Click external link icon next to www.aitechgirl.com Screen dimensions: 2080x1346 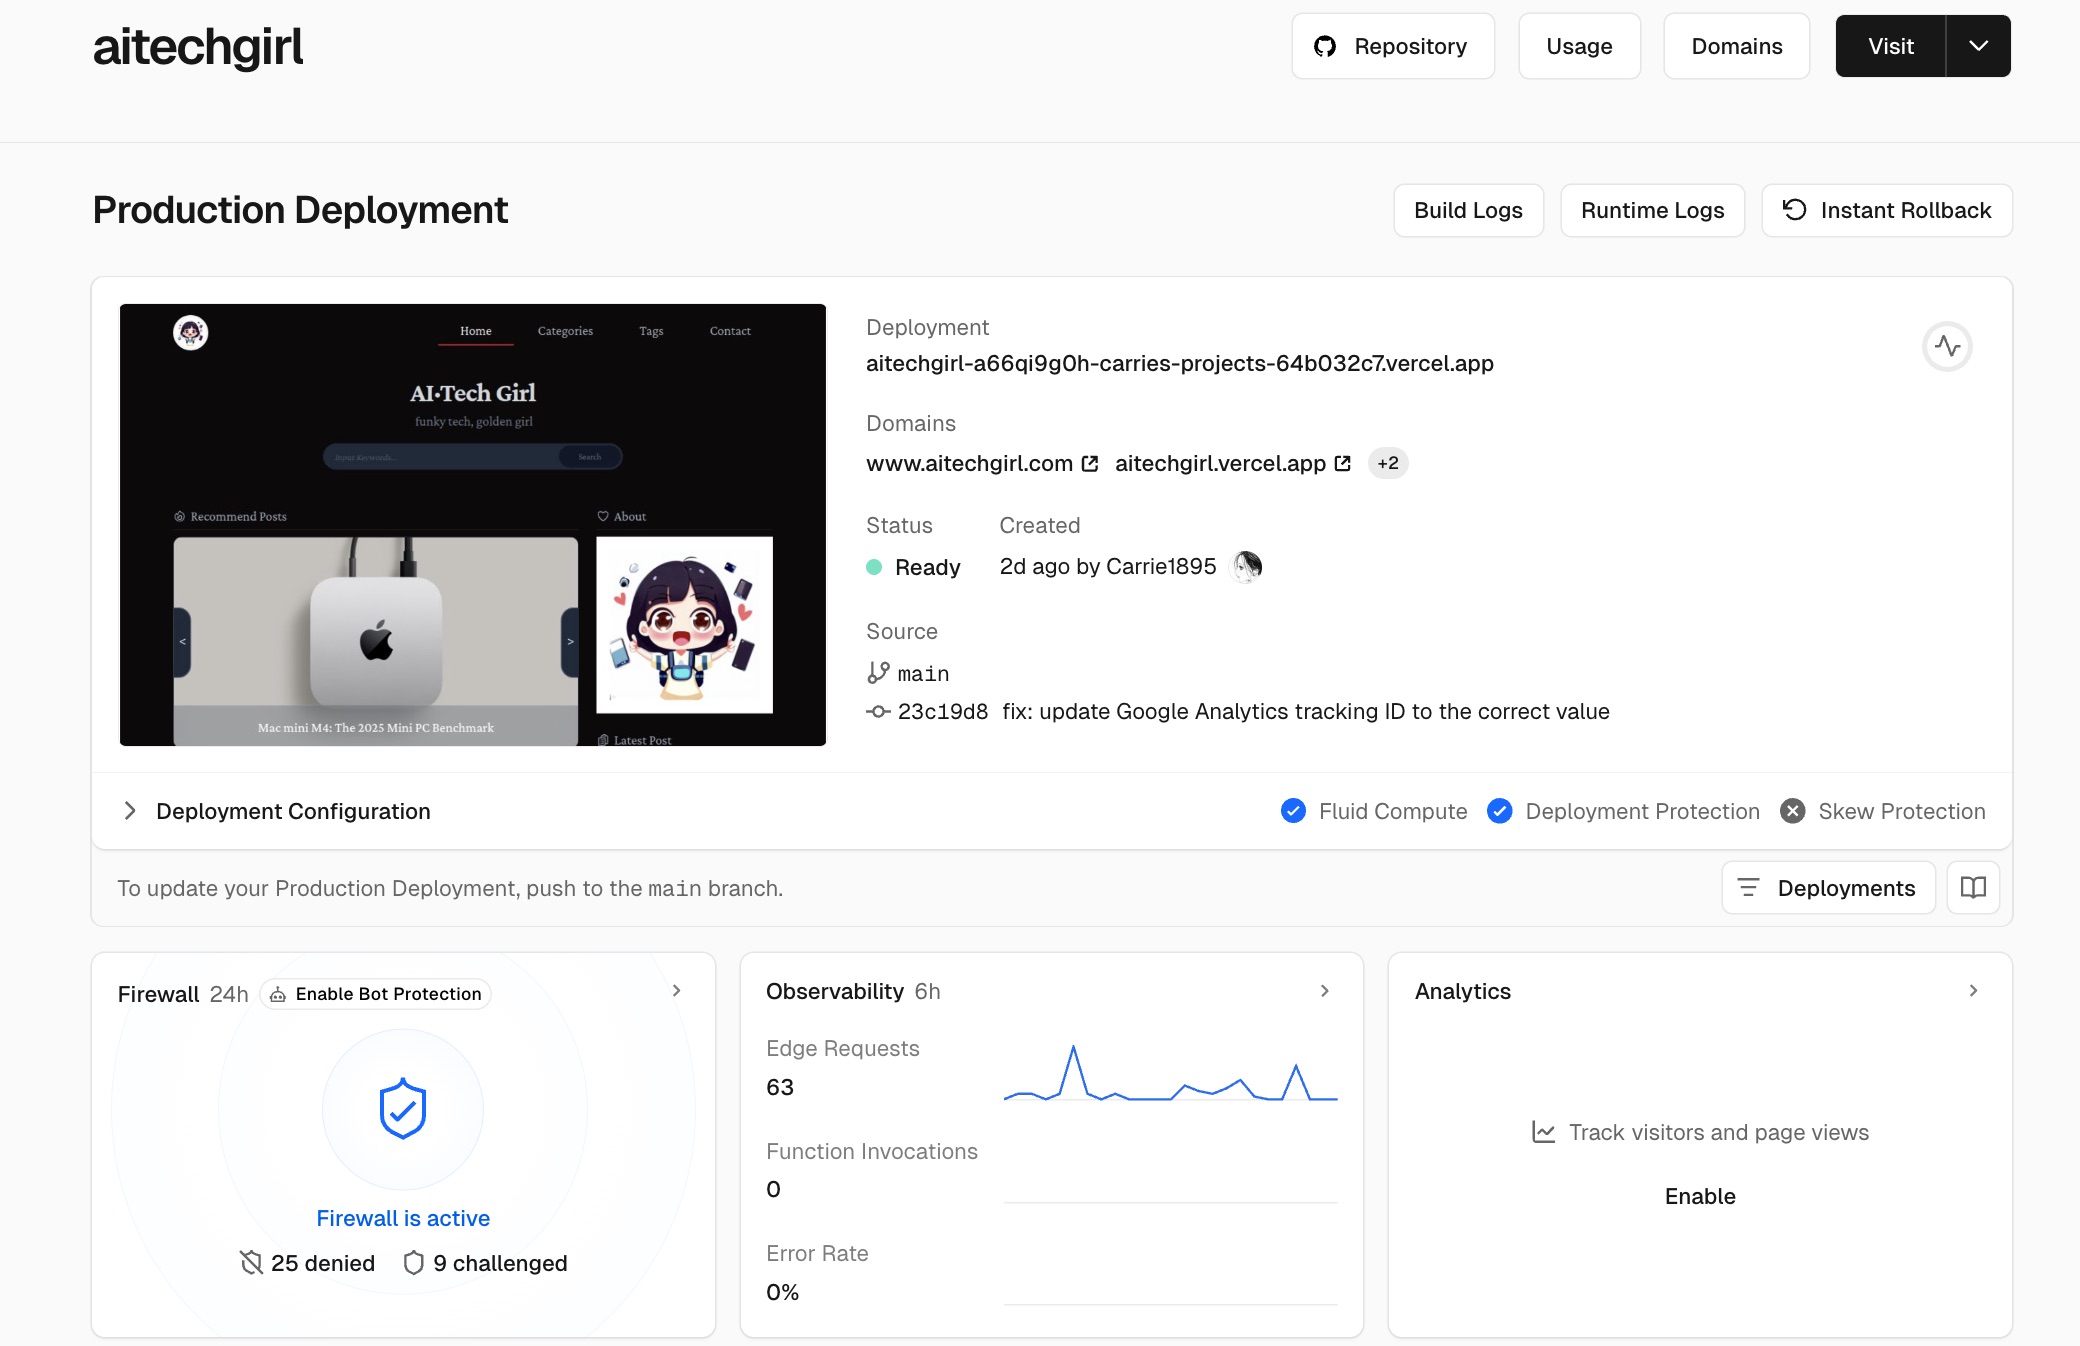[1090, 463]
